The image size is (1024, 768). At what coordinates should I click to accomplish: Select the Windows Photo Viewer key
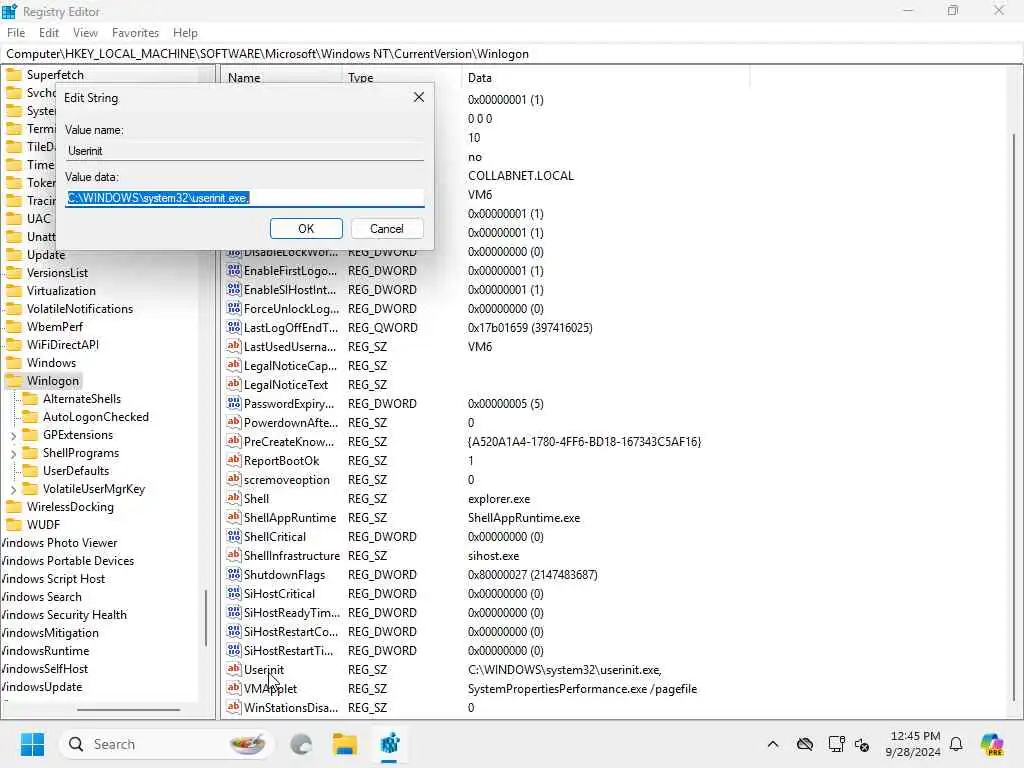[x=59, y=543]
